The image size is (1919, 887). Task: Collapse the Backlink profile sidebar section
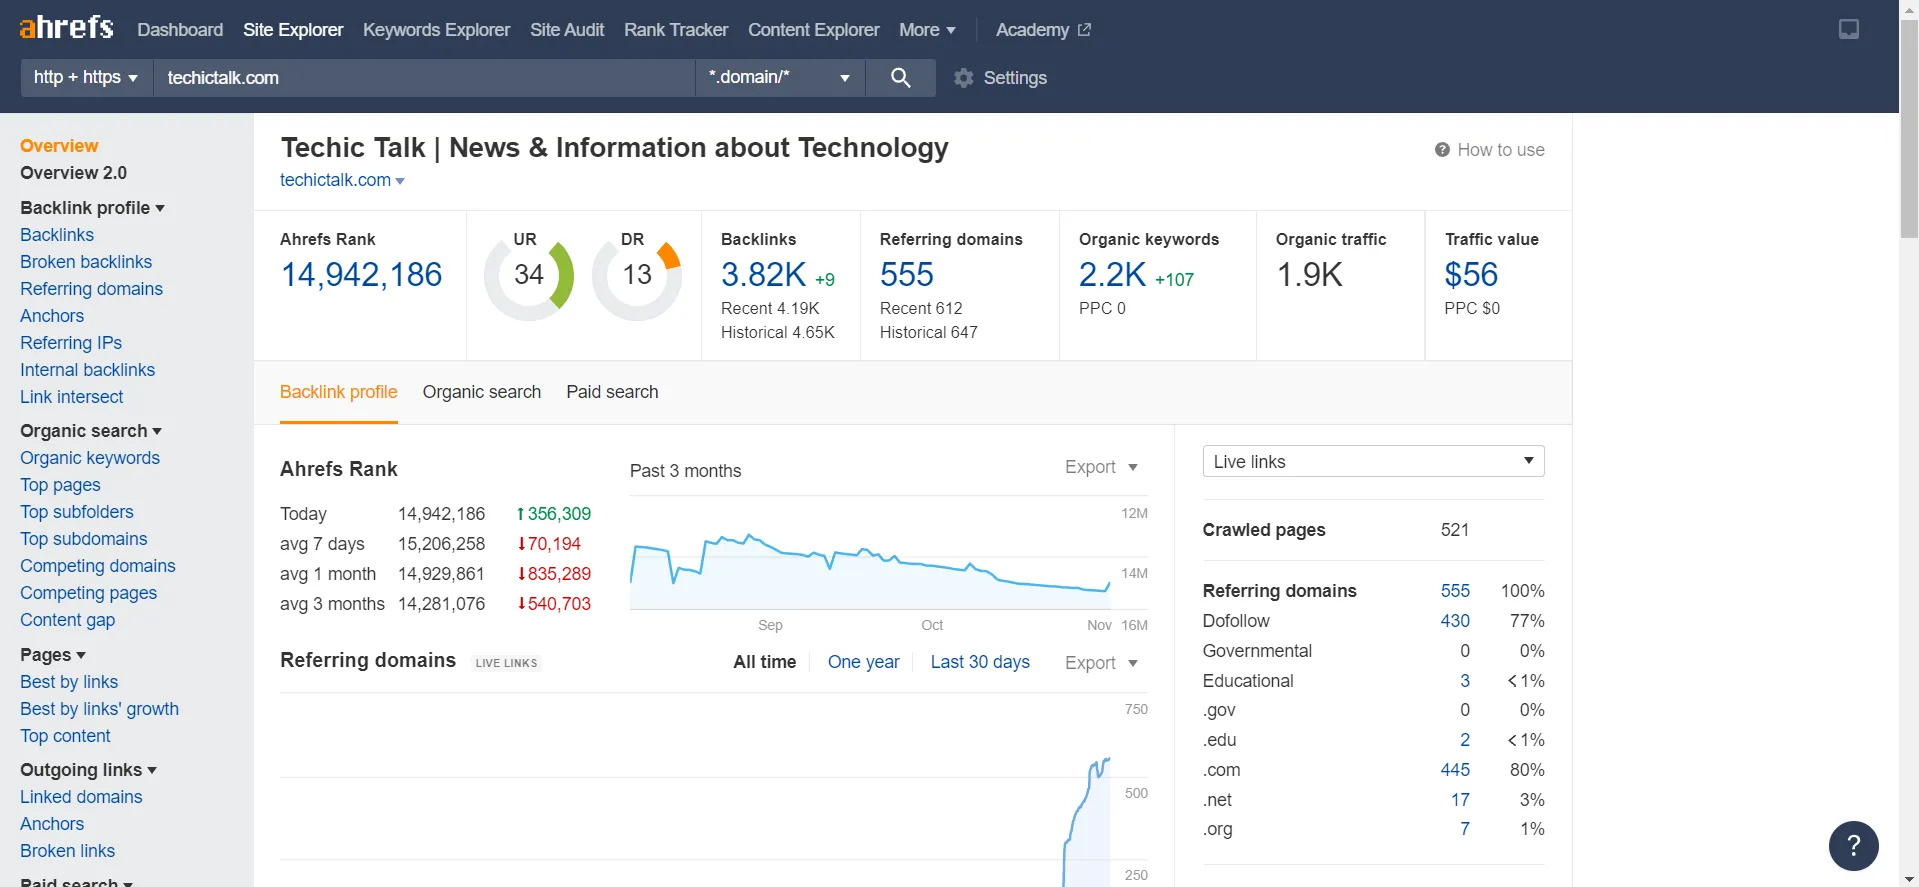click(x=92, y=208)
